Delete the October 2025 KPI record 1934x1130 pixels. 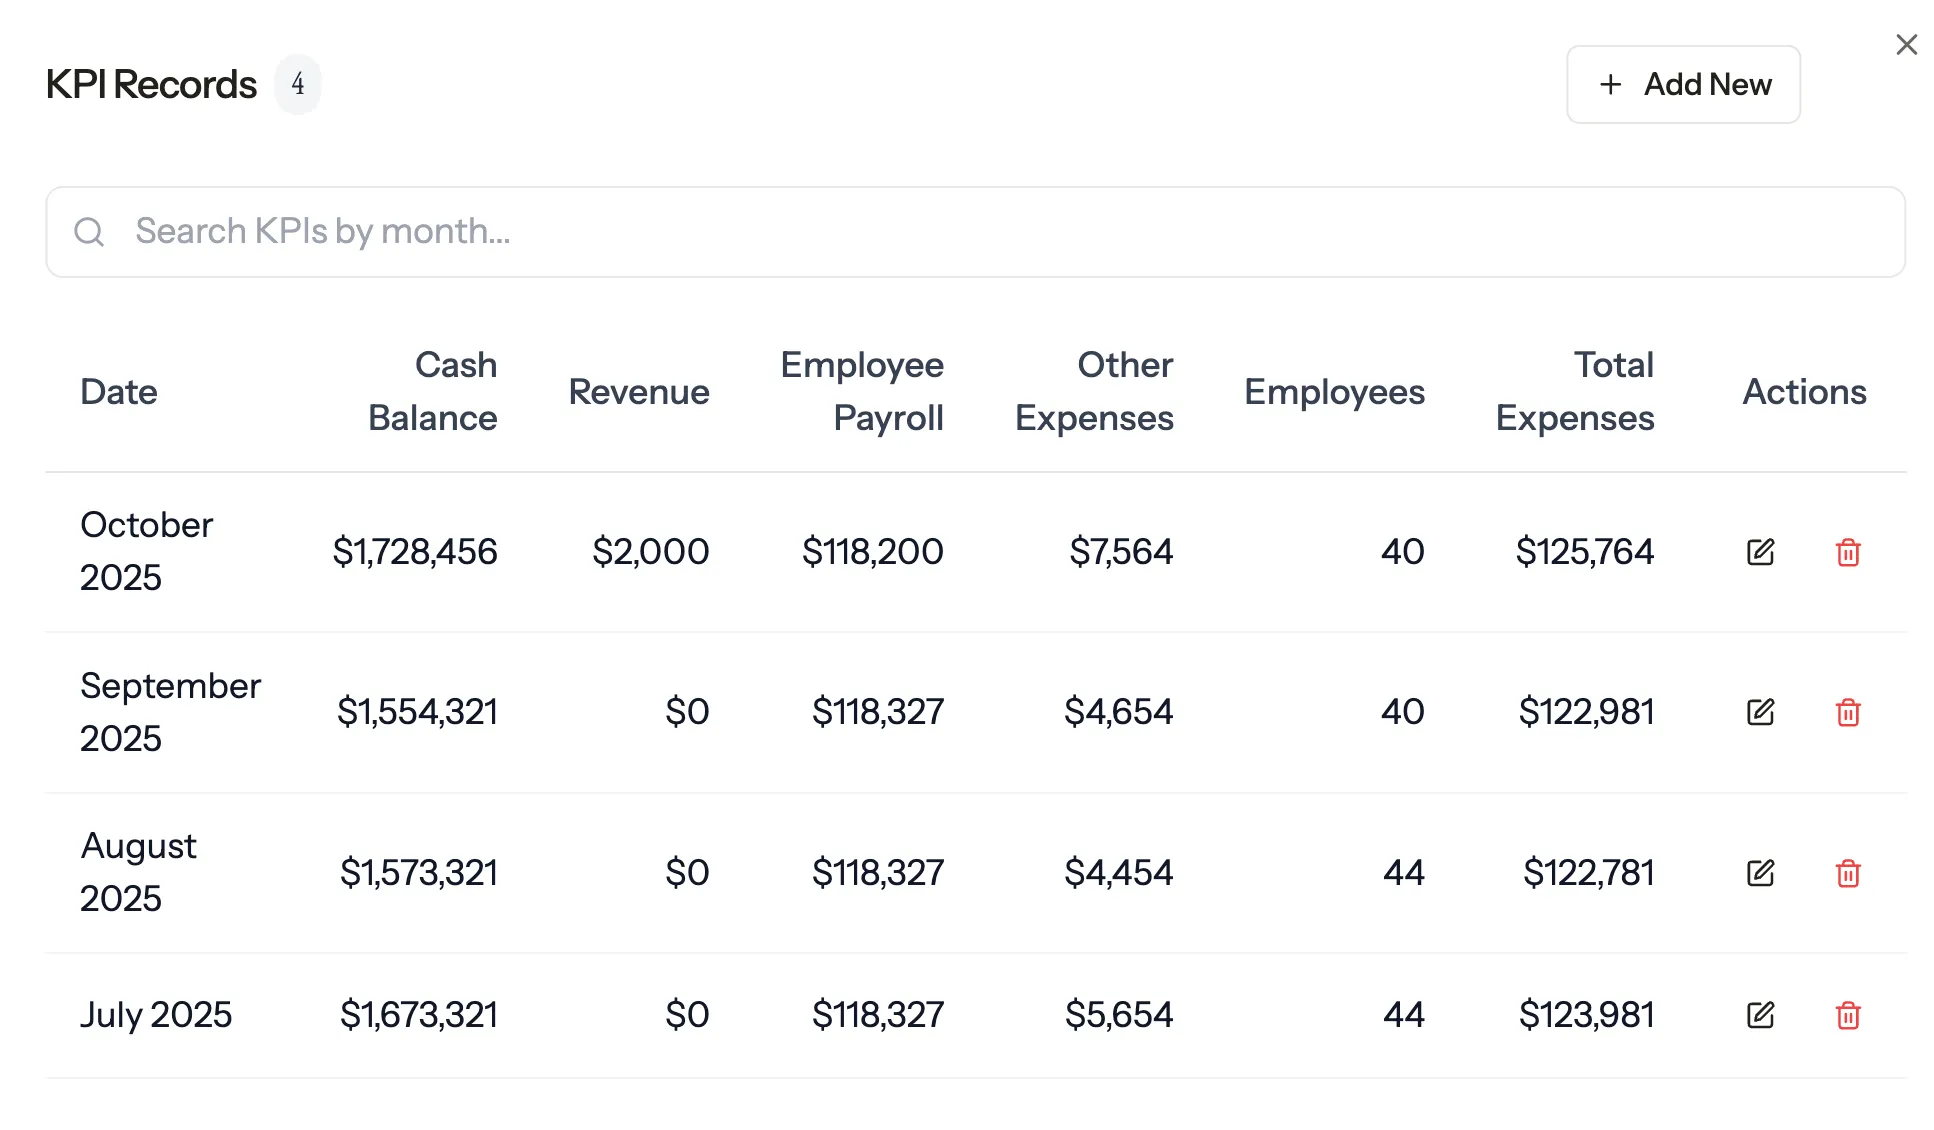click(x=1848, y=552)
